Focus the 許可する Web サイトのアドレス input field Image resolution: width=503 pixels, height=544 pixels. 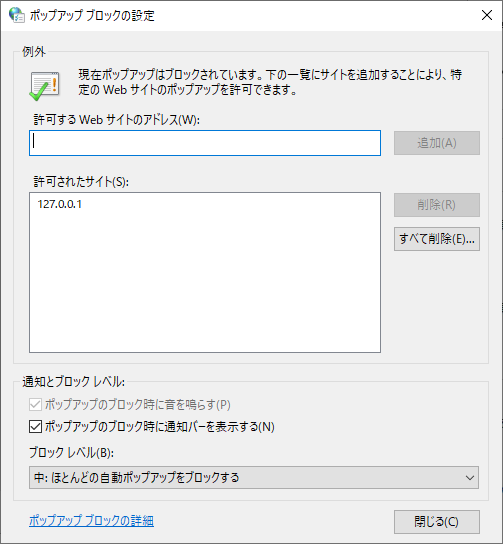[205, 143]
